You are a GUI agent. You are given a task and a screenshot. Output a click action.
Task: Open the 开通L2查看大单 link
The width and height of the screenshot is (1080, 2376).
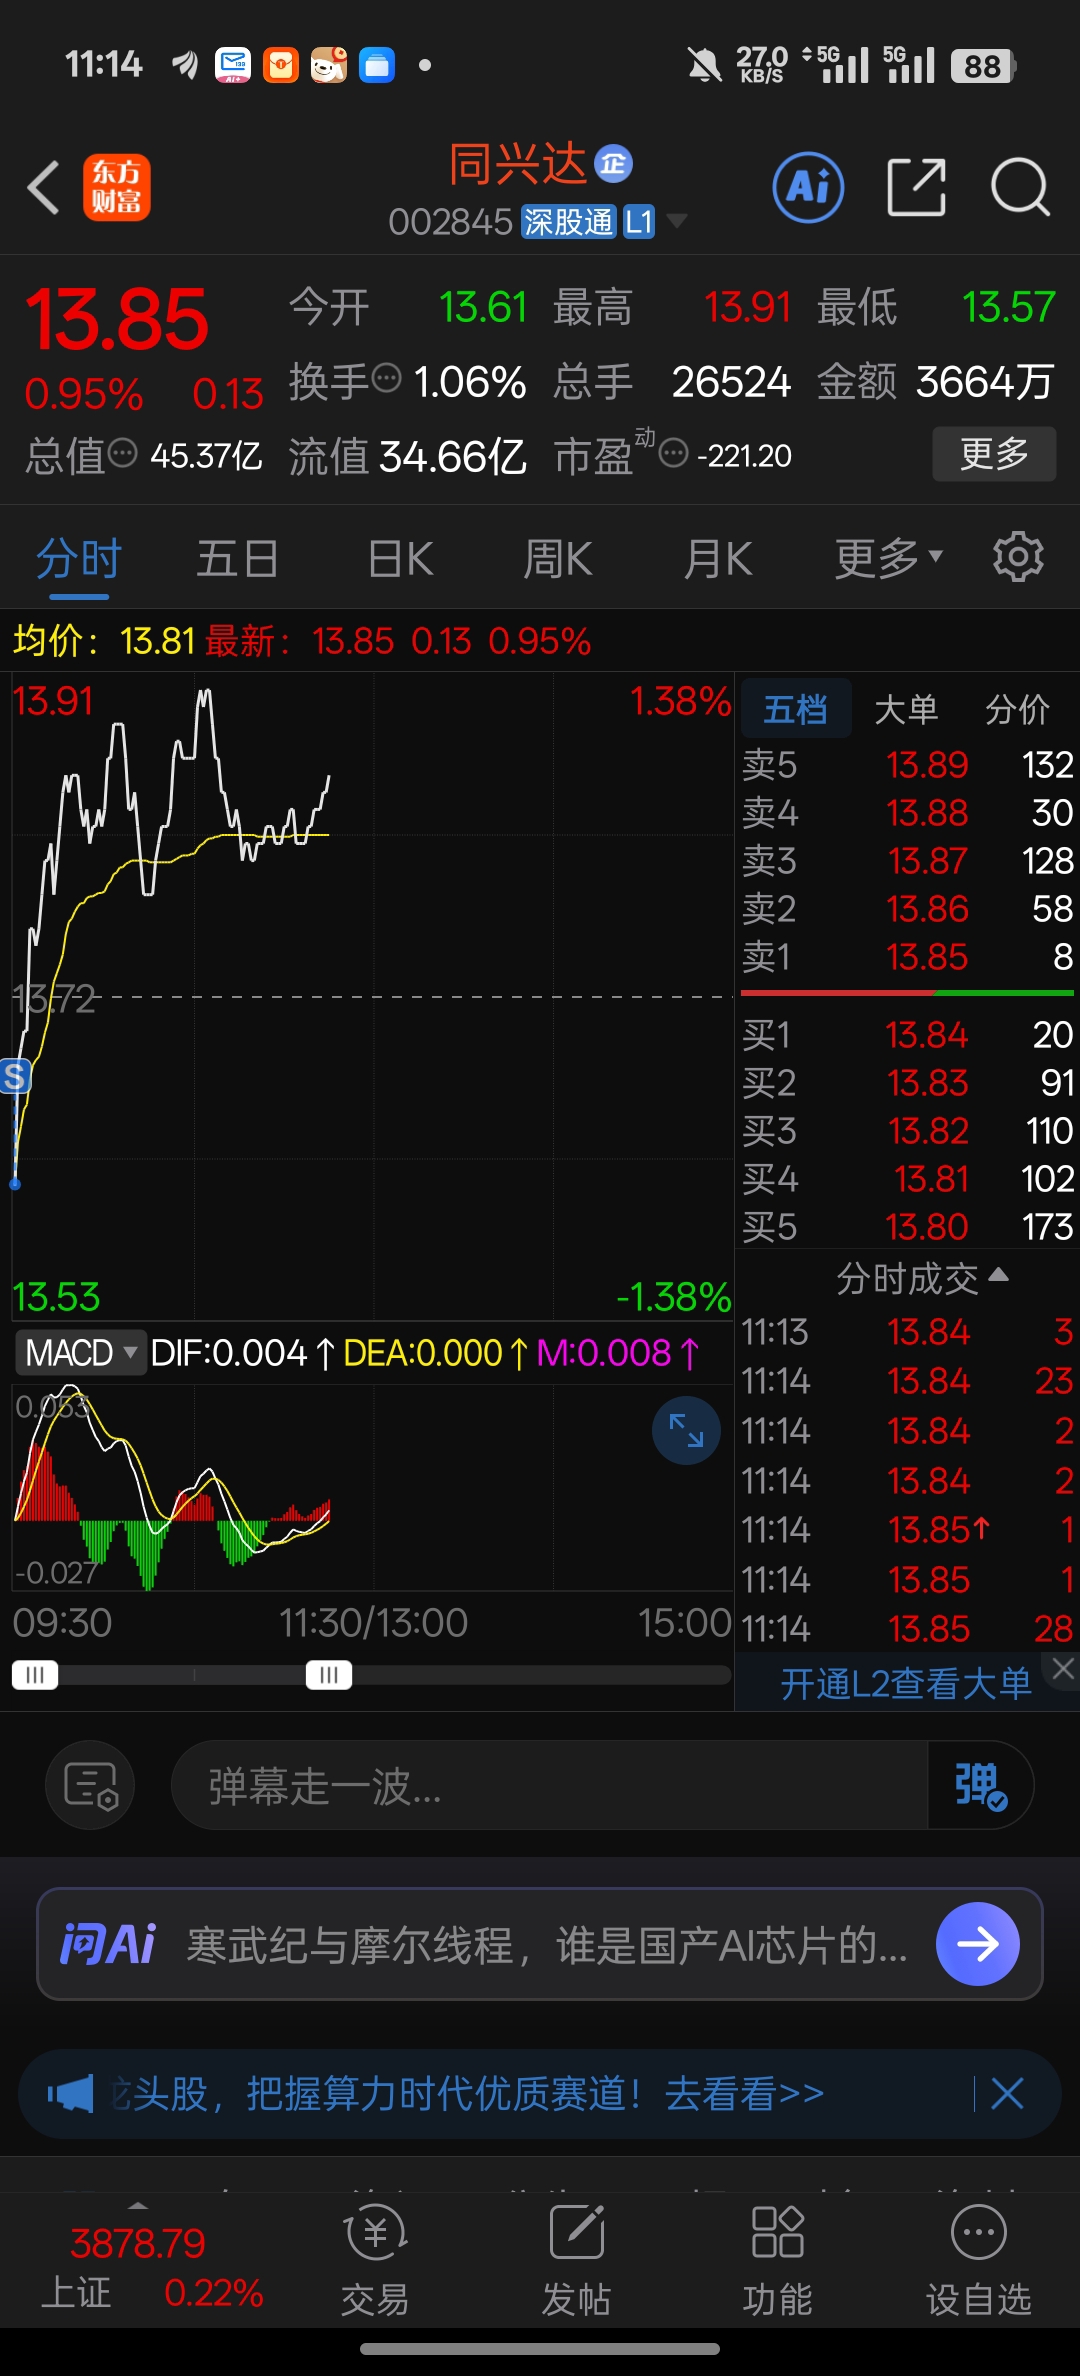pyautogui.click(x=906, y=1684)
